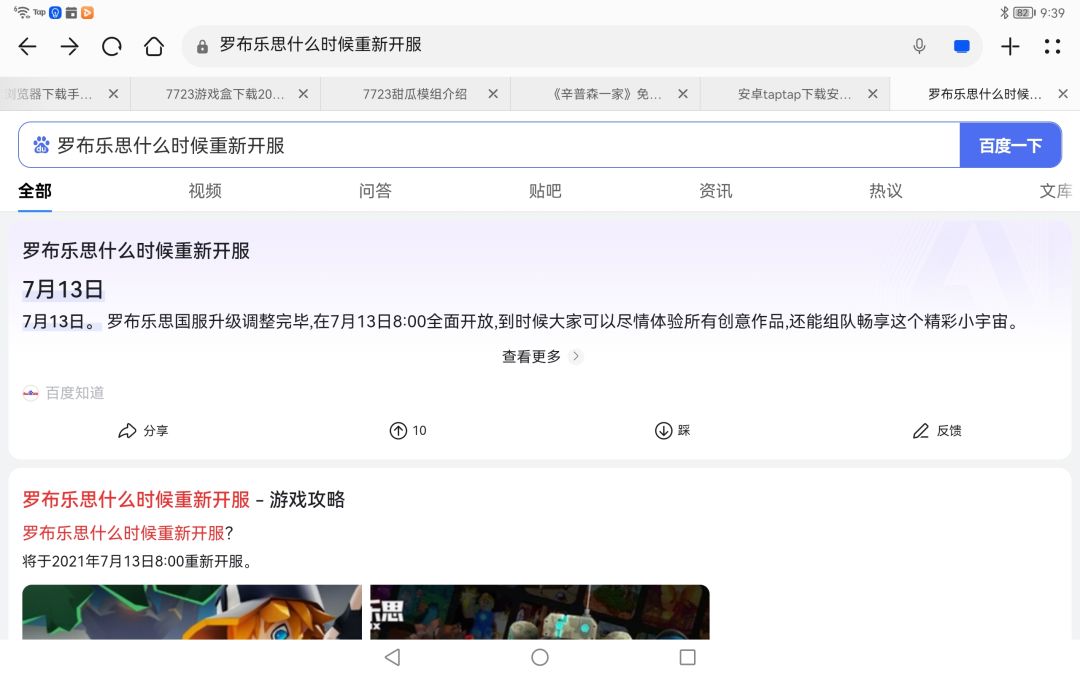The image size is (1080, 675).
Task: Close the 7723甜瓜模组介绍 tab
Action: (493, 94)
